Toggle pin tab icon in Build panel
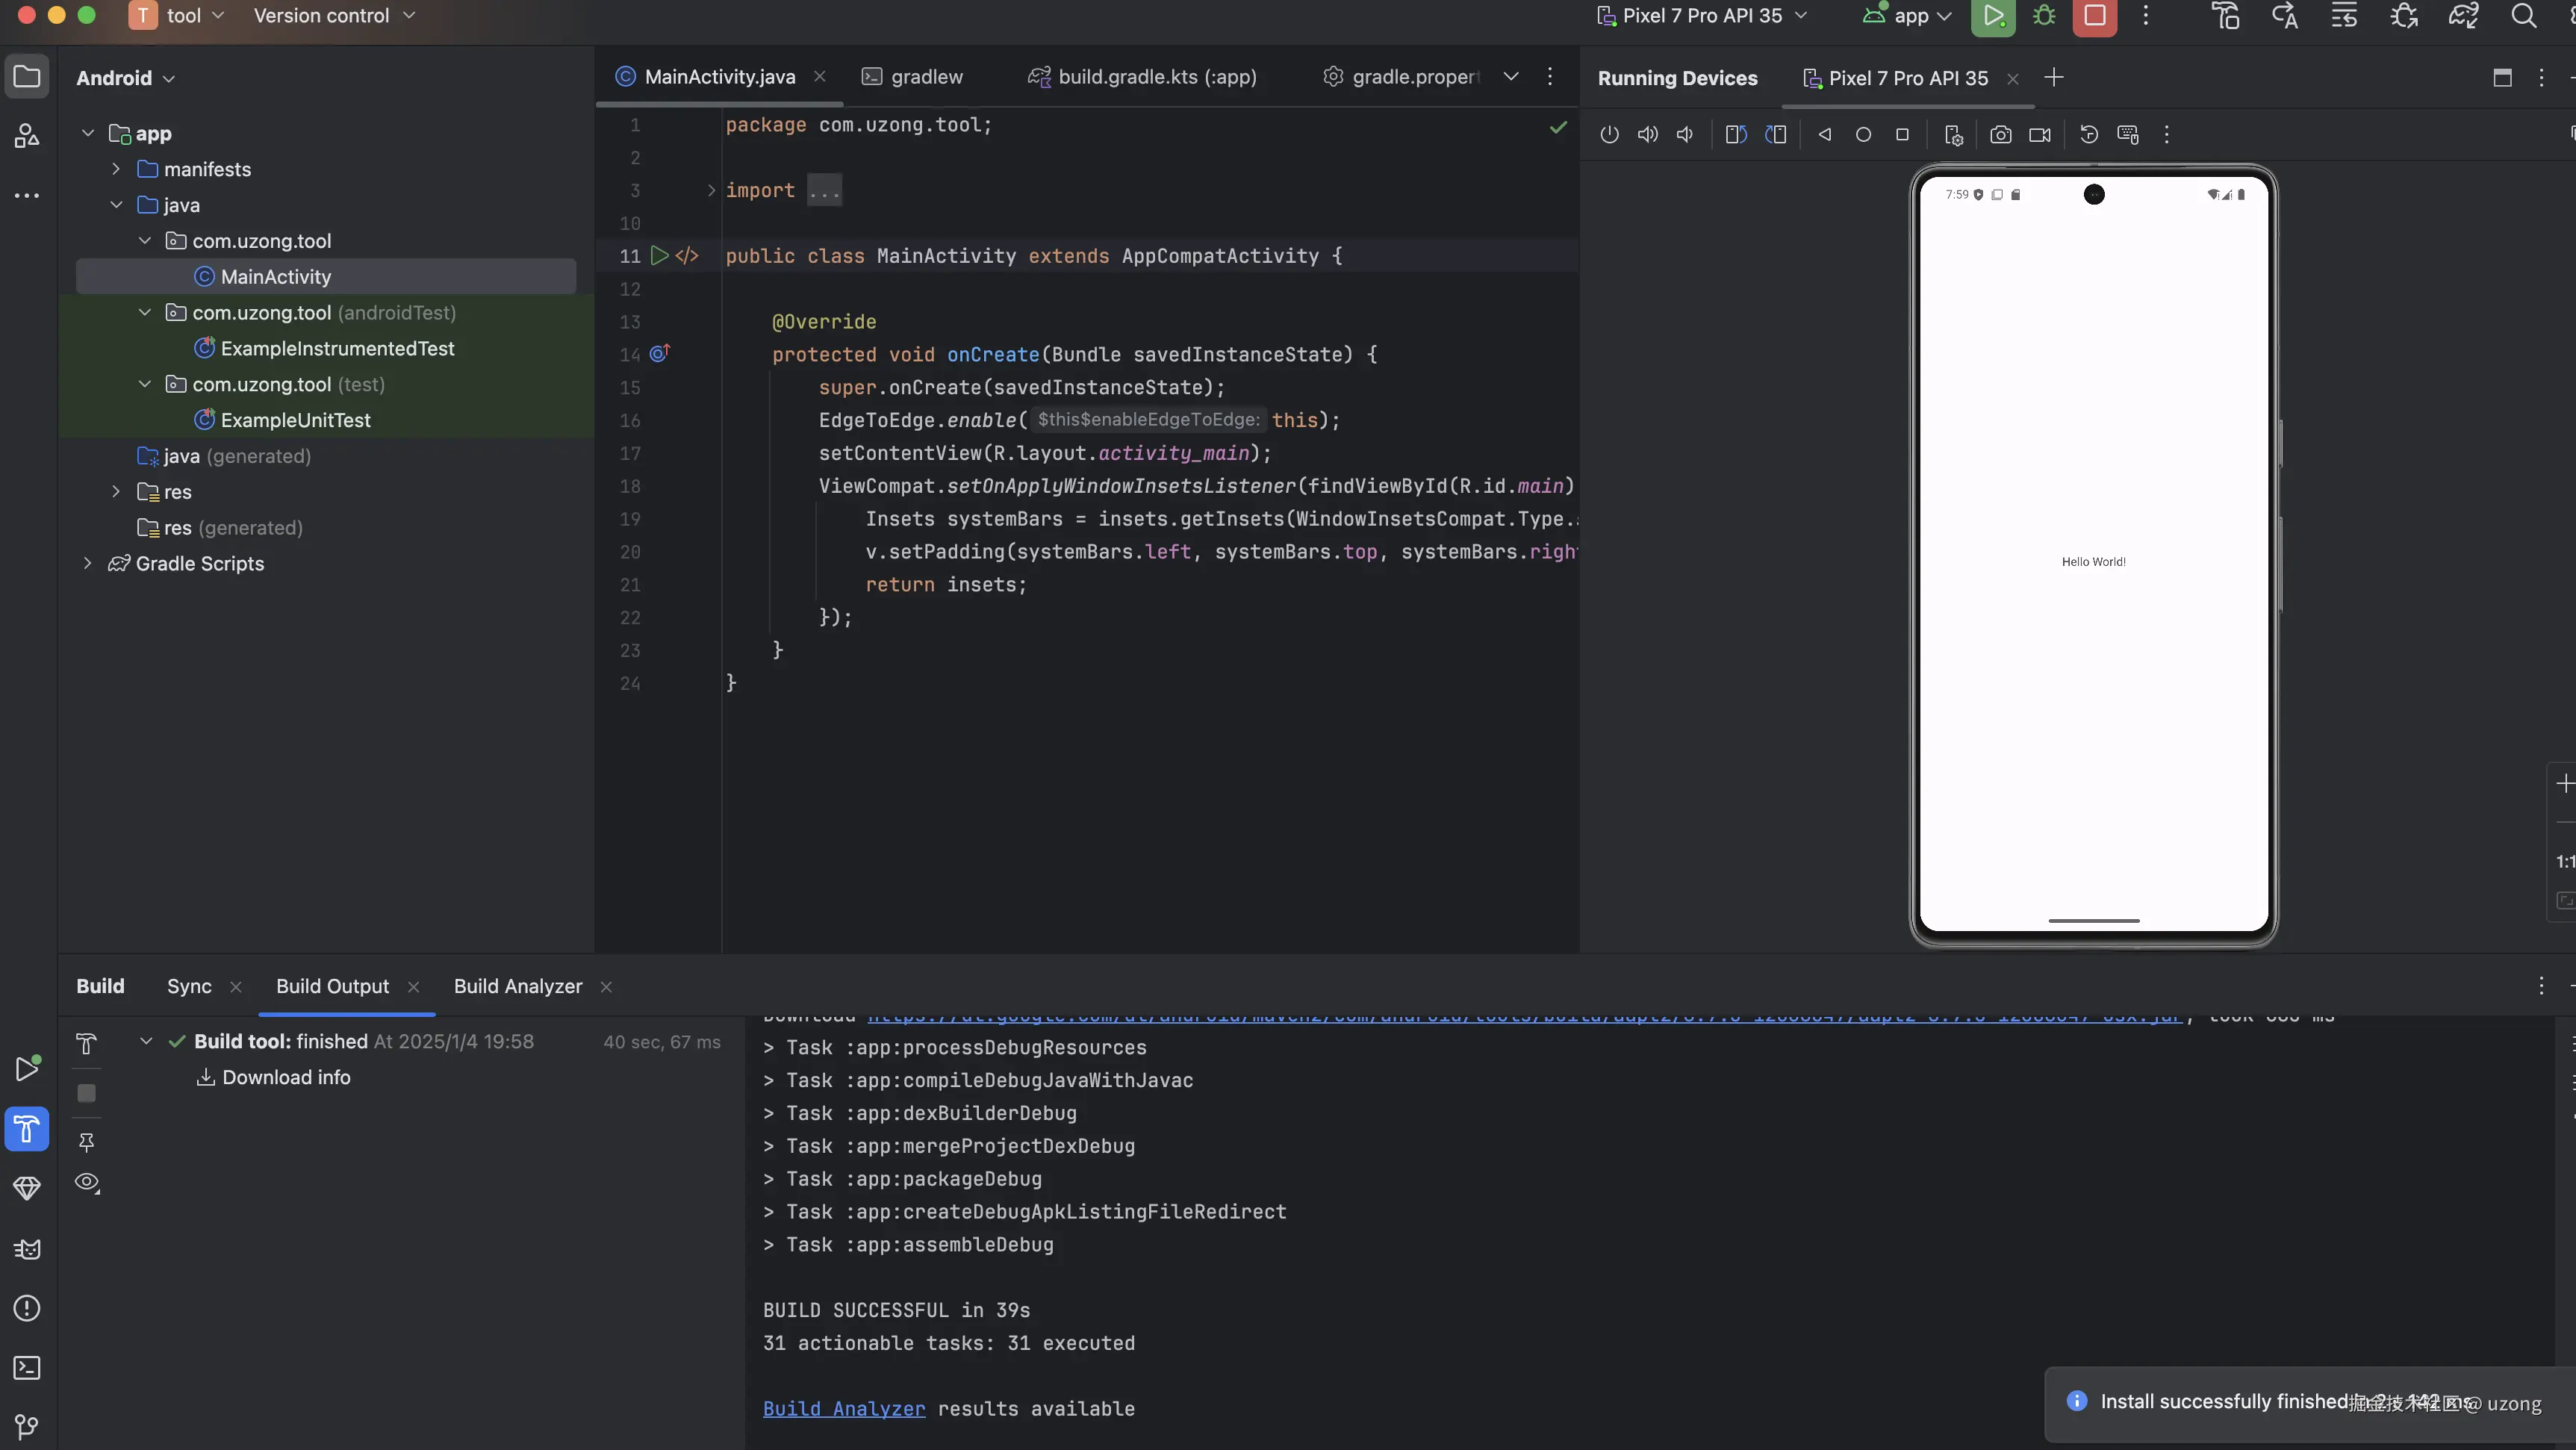Image resolution: width=2576 pixels, height=1450 pixels. click(87, 1141)
